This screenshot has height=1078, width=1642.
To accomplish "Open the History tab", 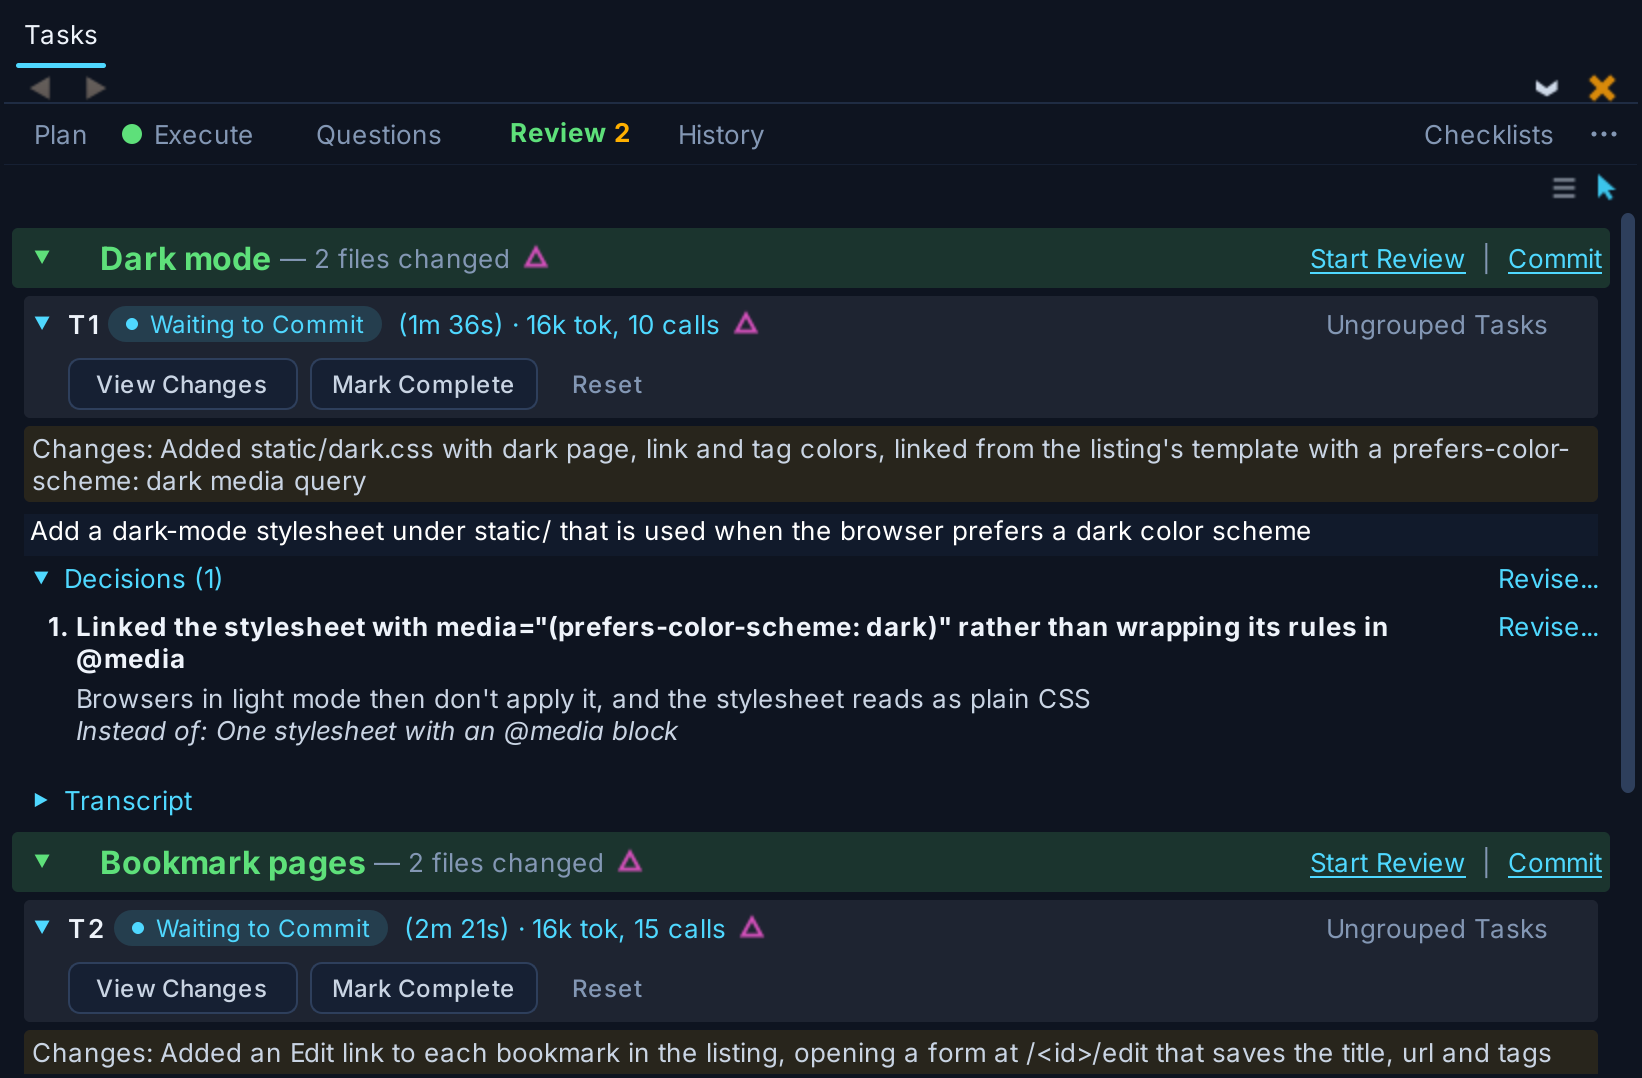I will (x=721, y=135).
